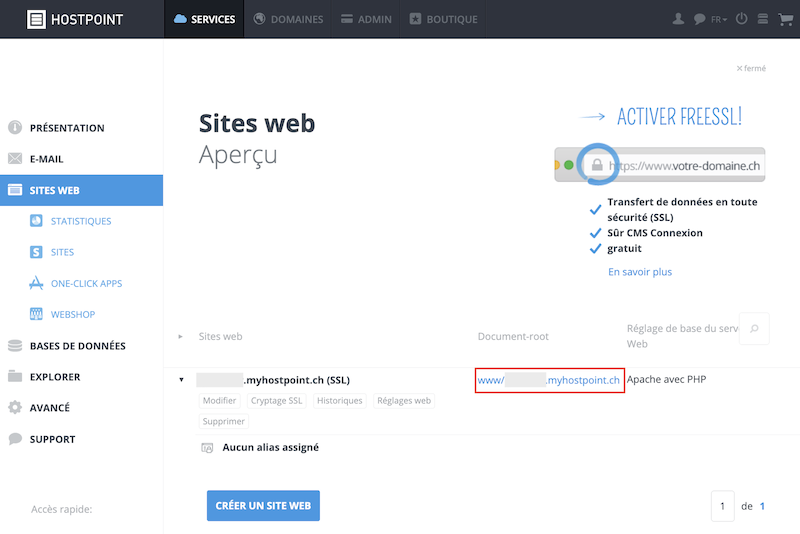Select Sites Web in the sidebar
This screenshot has width=800, height=534.
tap(82, 190)
